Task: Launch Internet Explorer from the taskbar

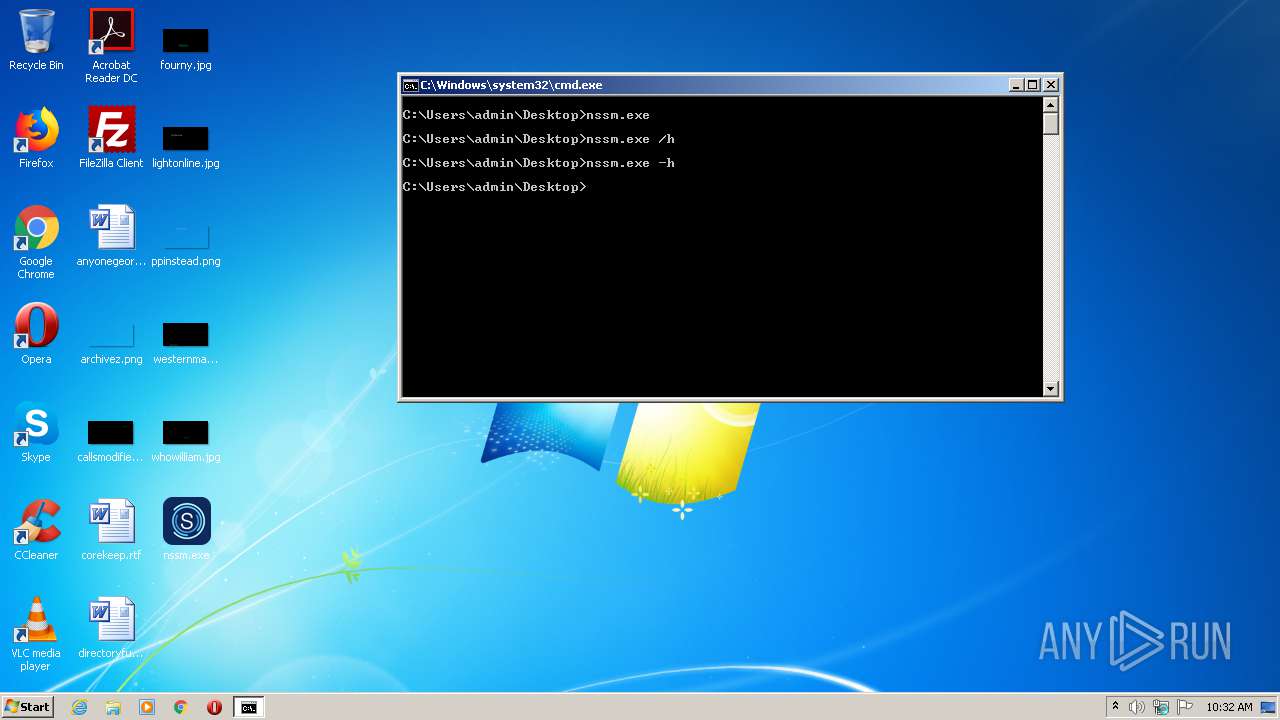Action: click(x=80, y=707)
